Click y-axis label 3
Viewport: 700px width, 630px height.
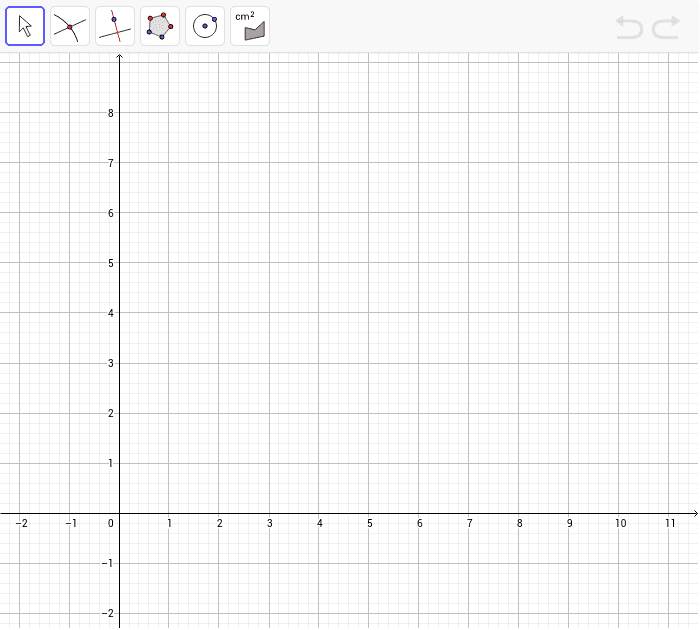(111, 363)
